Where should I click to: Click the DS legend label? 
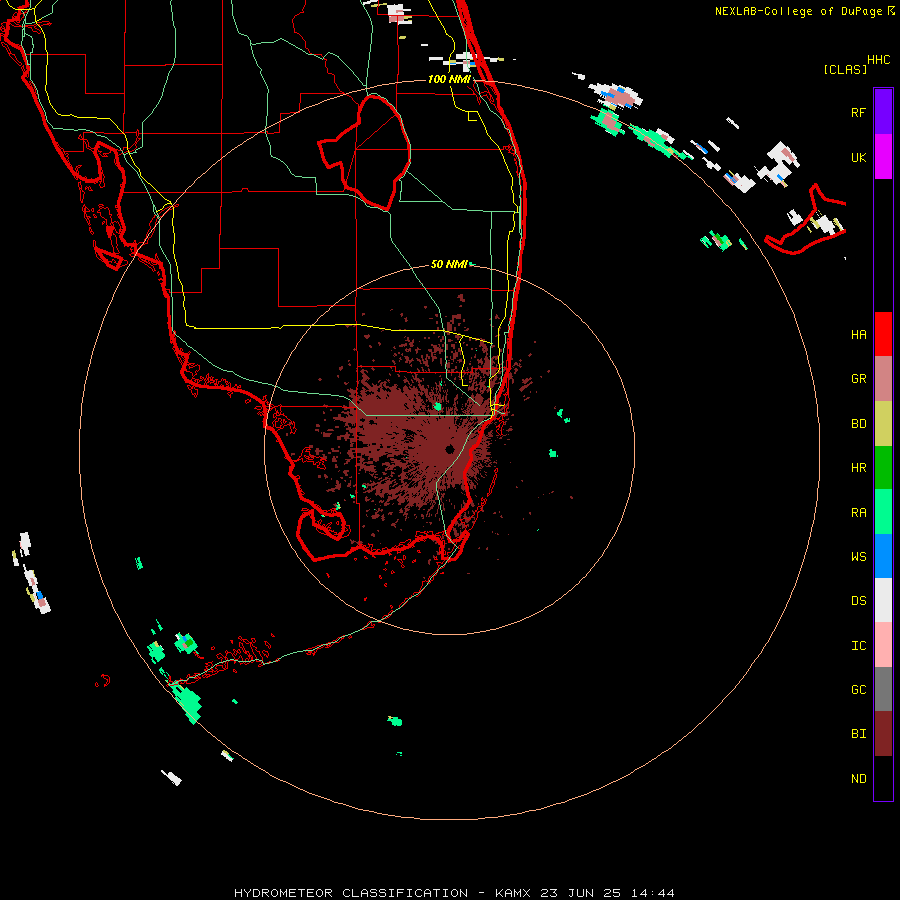[x=858, y=601]
